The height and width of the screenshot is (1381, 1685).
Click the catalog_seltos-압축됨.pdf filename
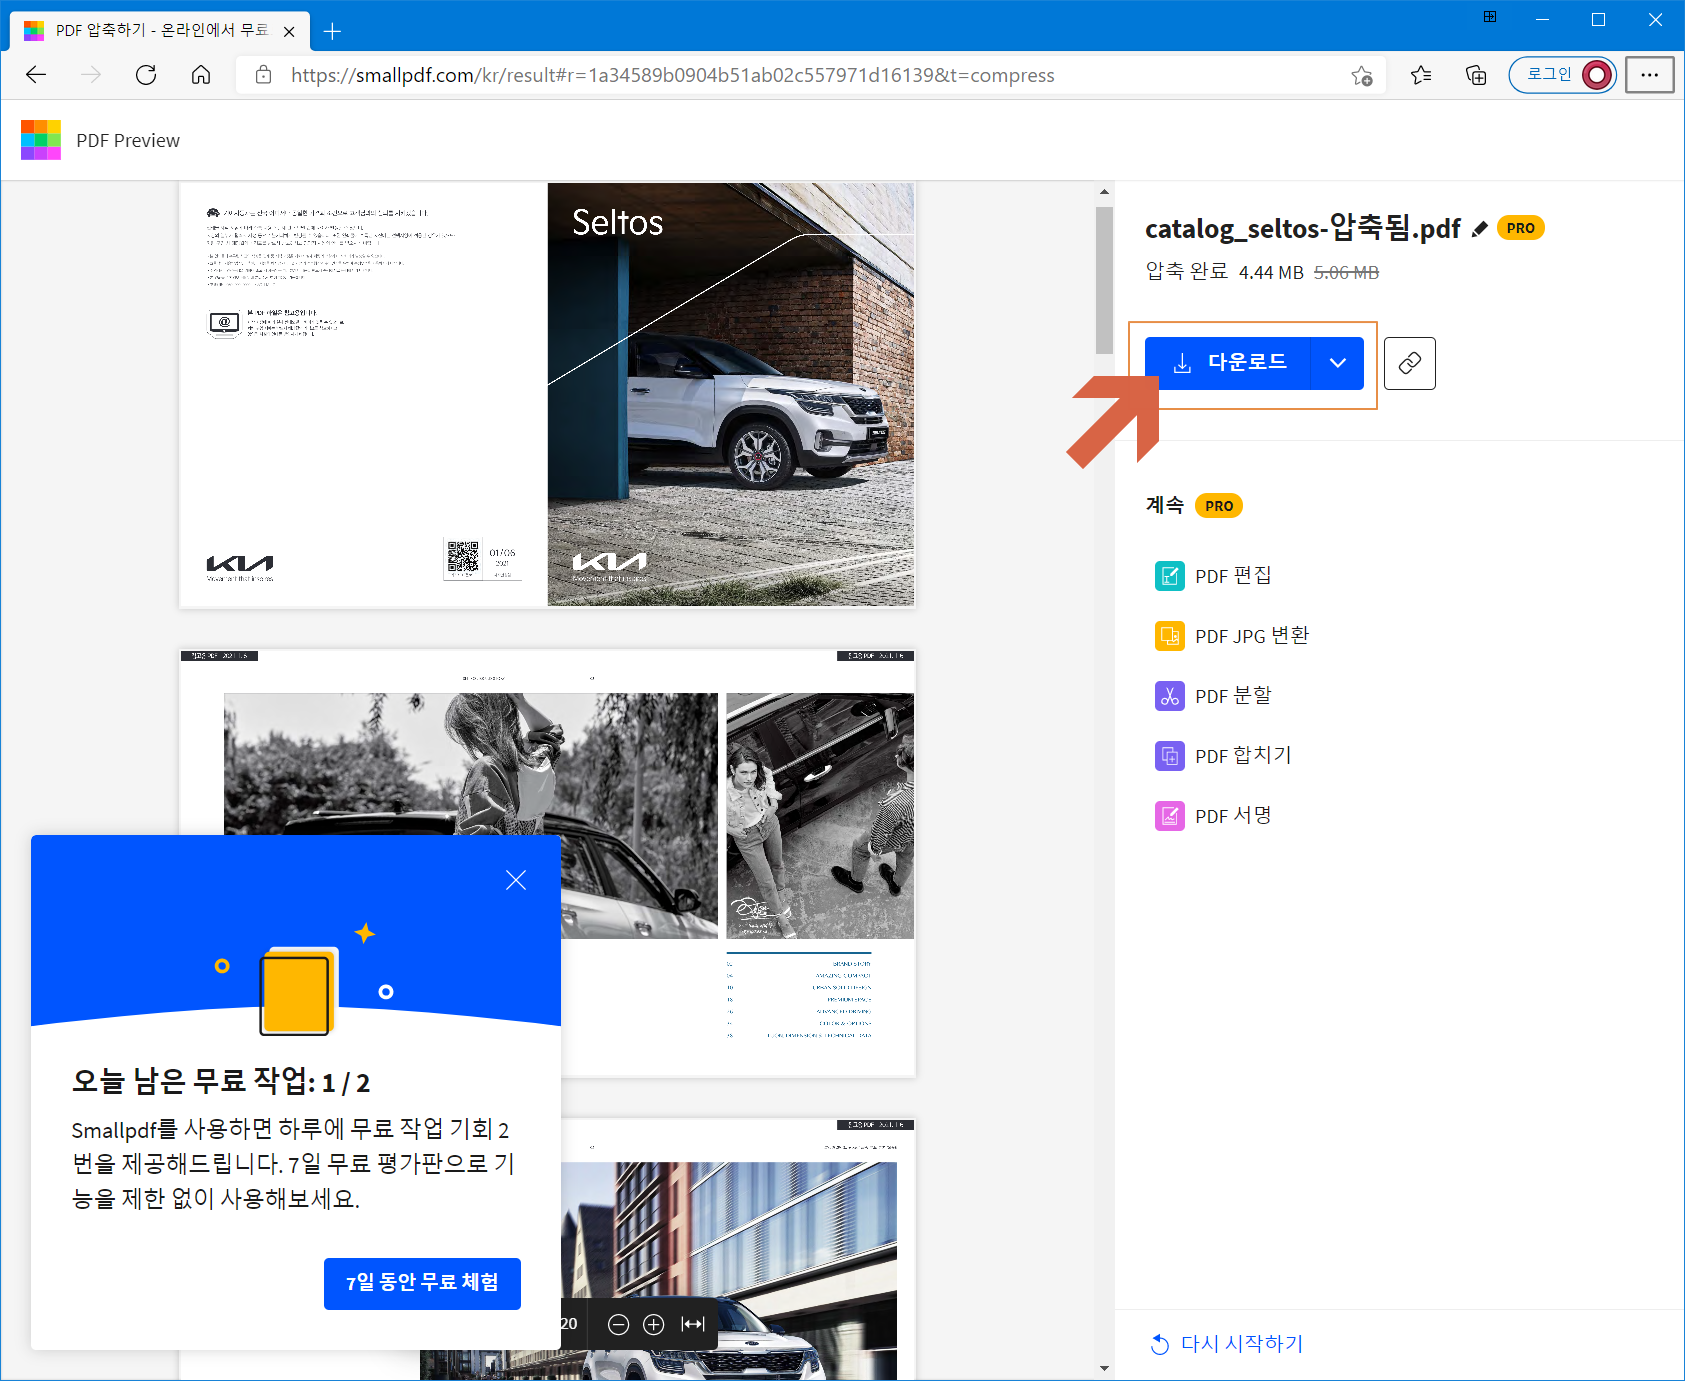pos(1303,228)
